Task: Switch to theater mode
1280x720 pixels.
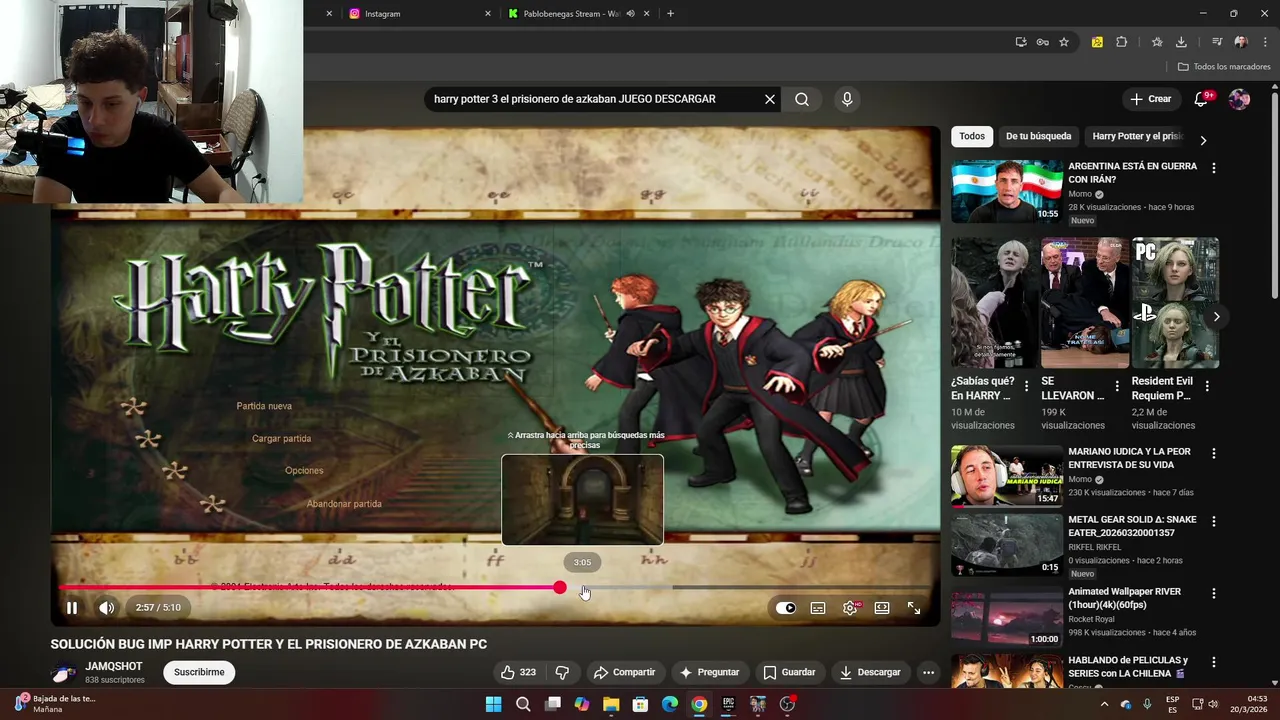Action: click(x=882, y=608)
